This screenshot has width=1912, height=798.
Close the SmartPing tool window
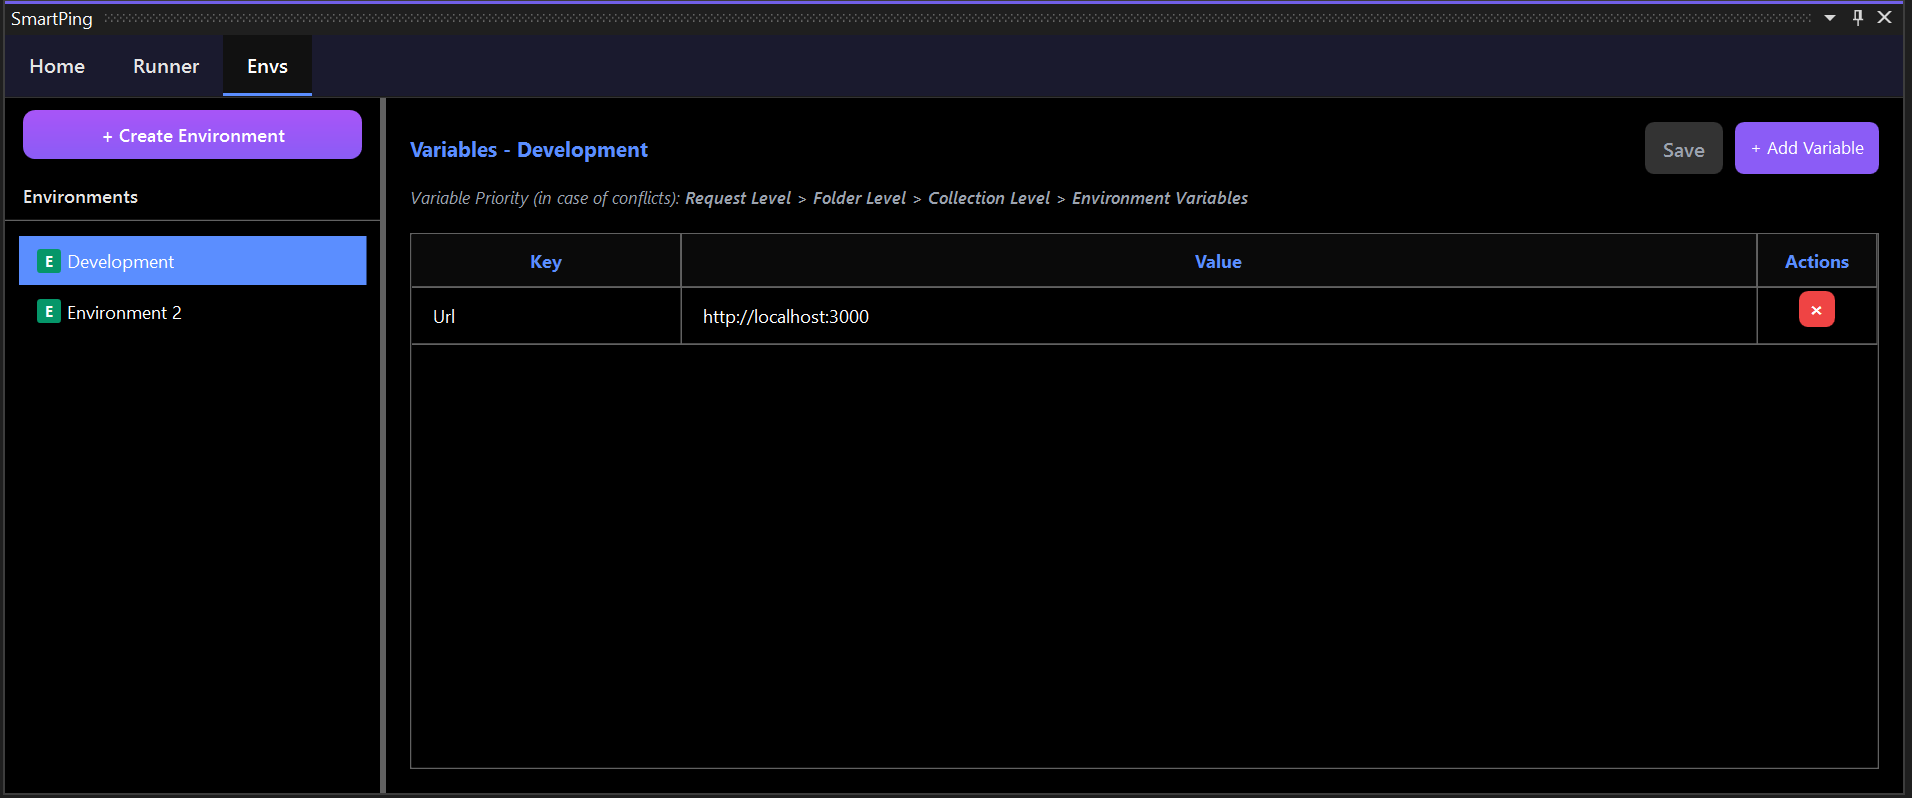(1885, 18)
